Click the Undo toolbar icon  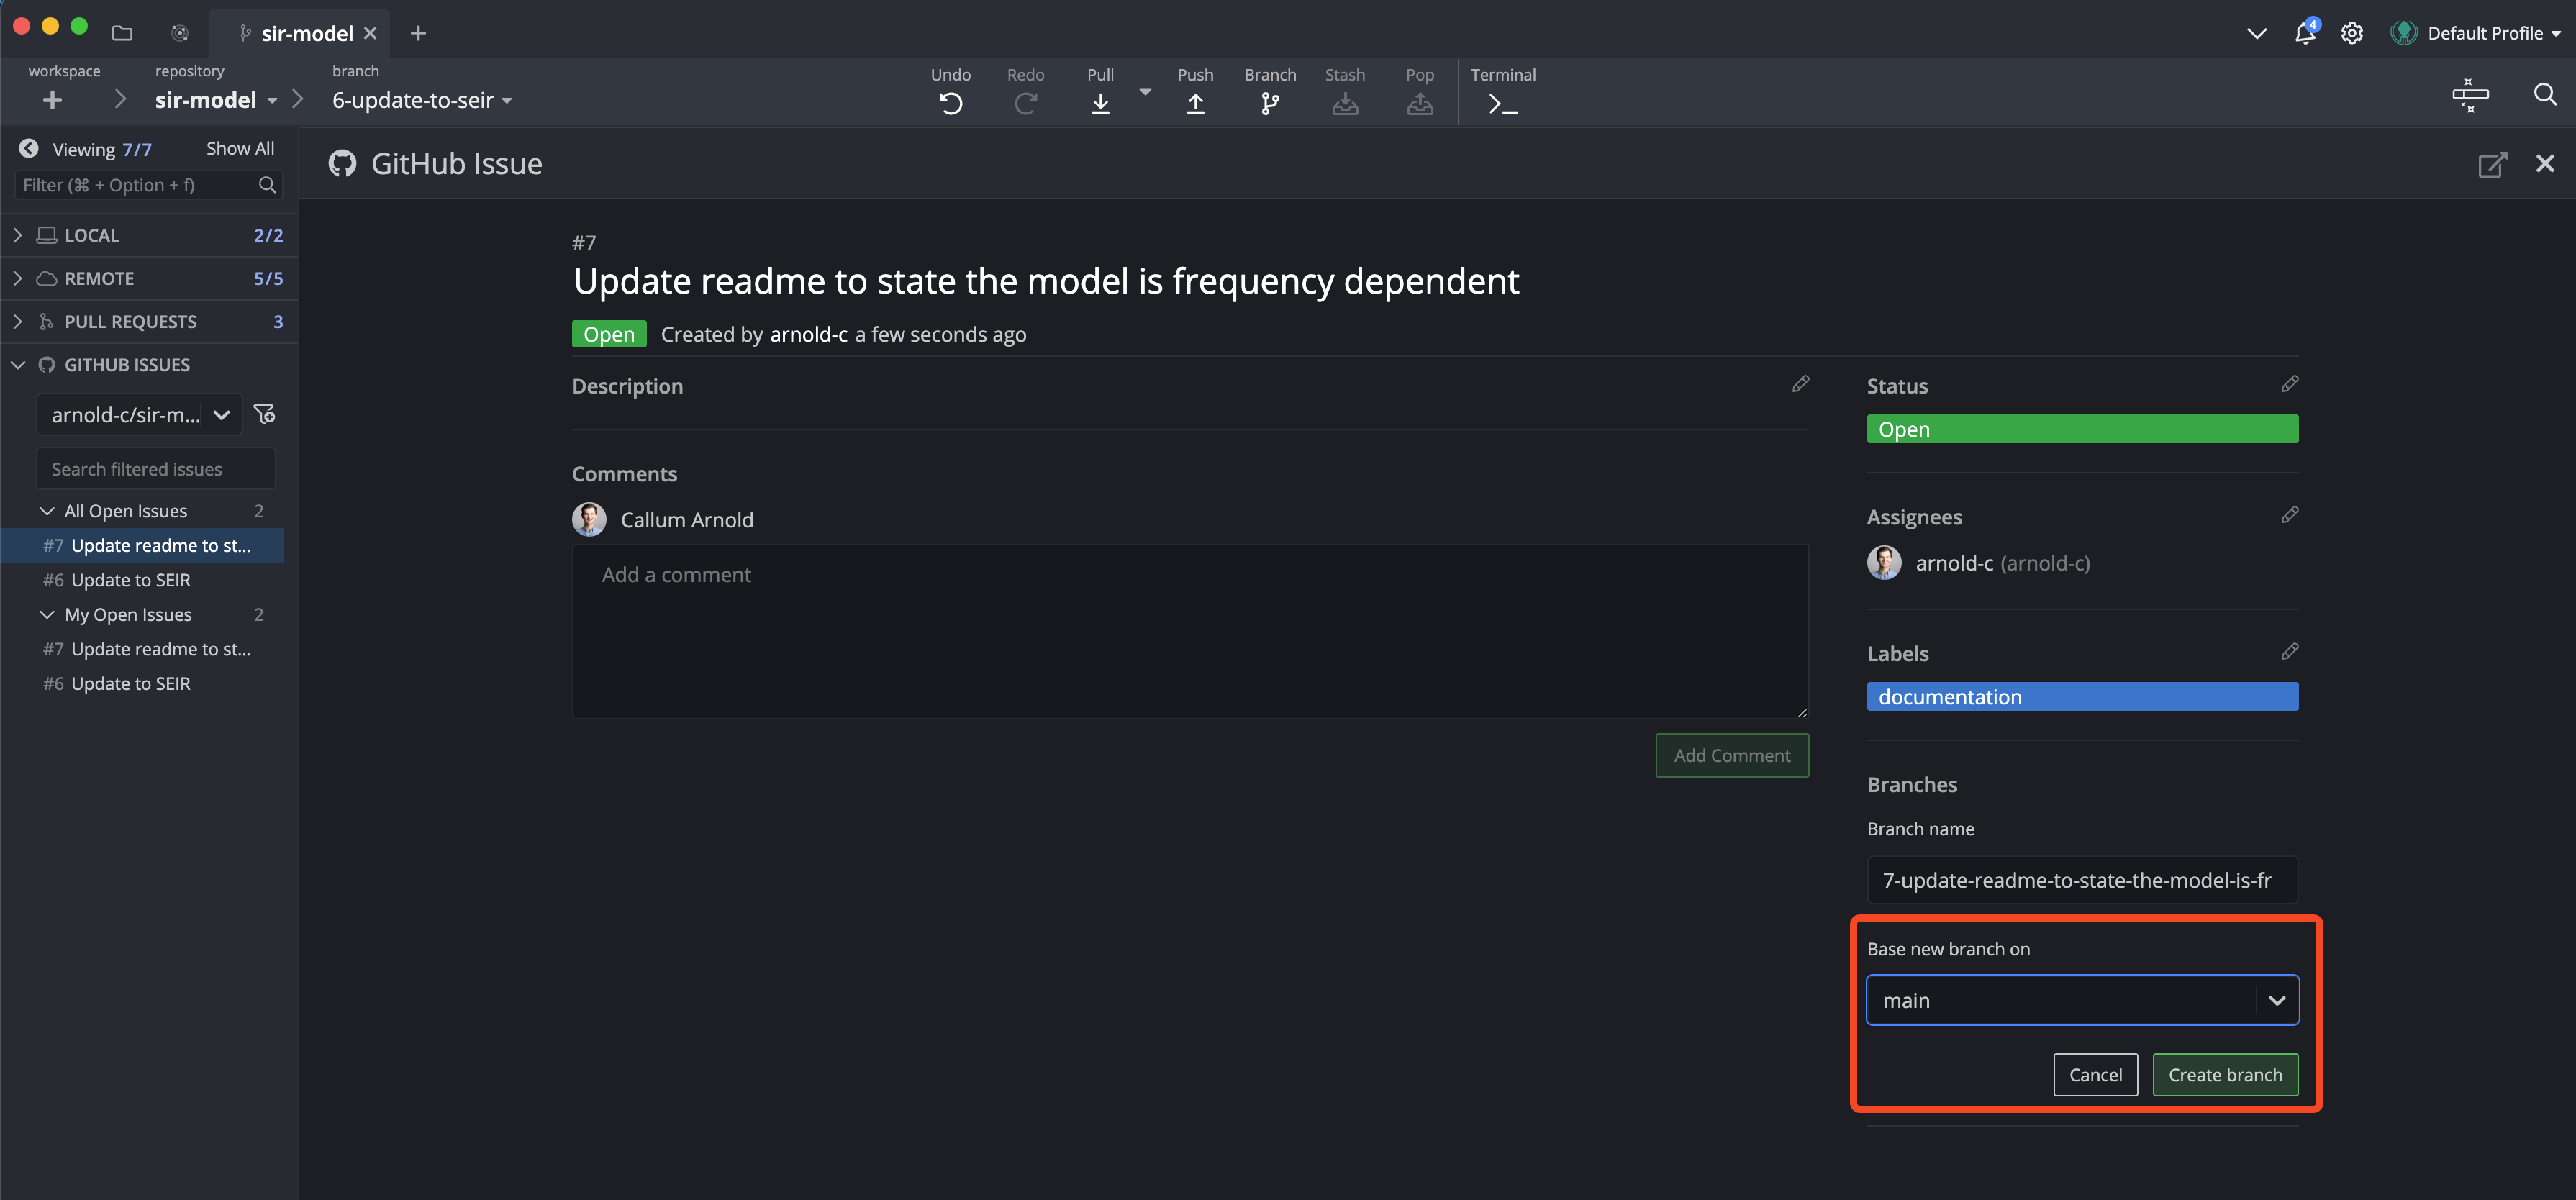click(950, 103)
